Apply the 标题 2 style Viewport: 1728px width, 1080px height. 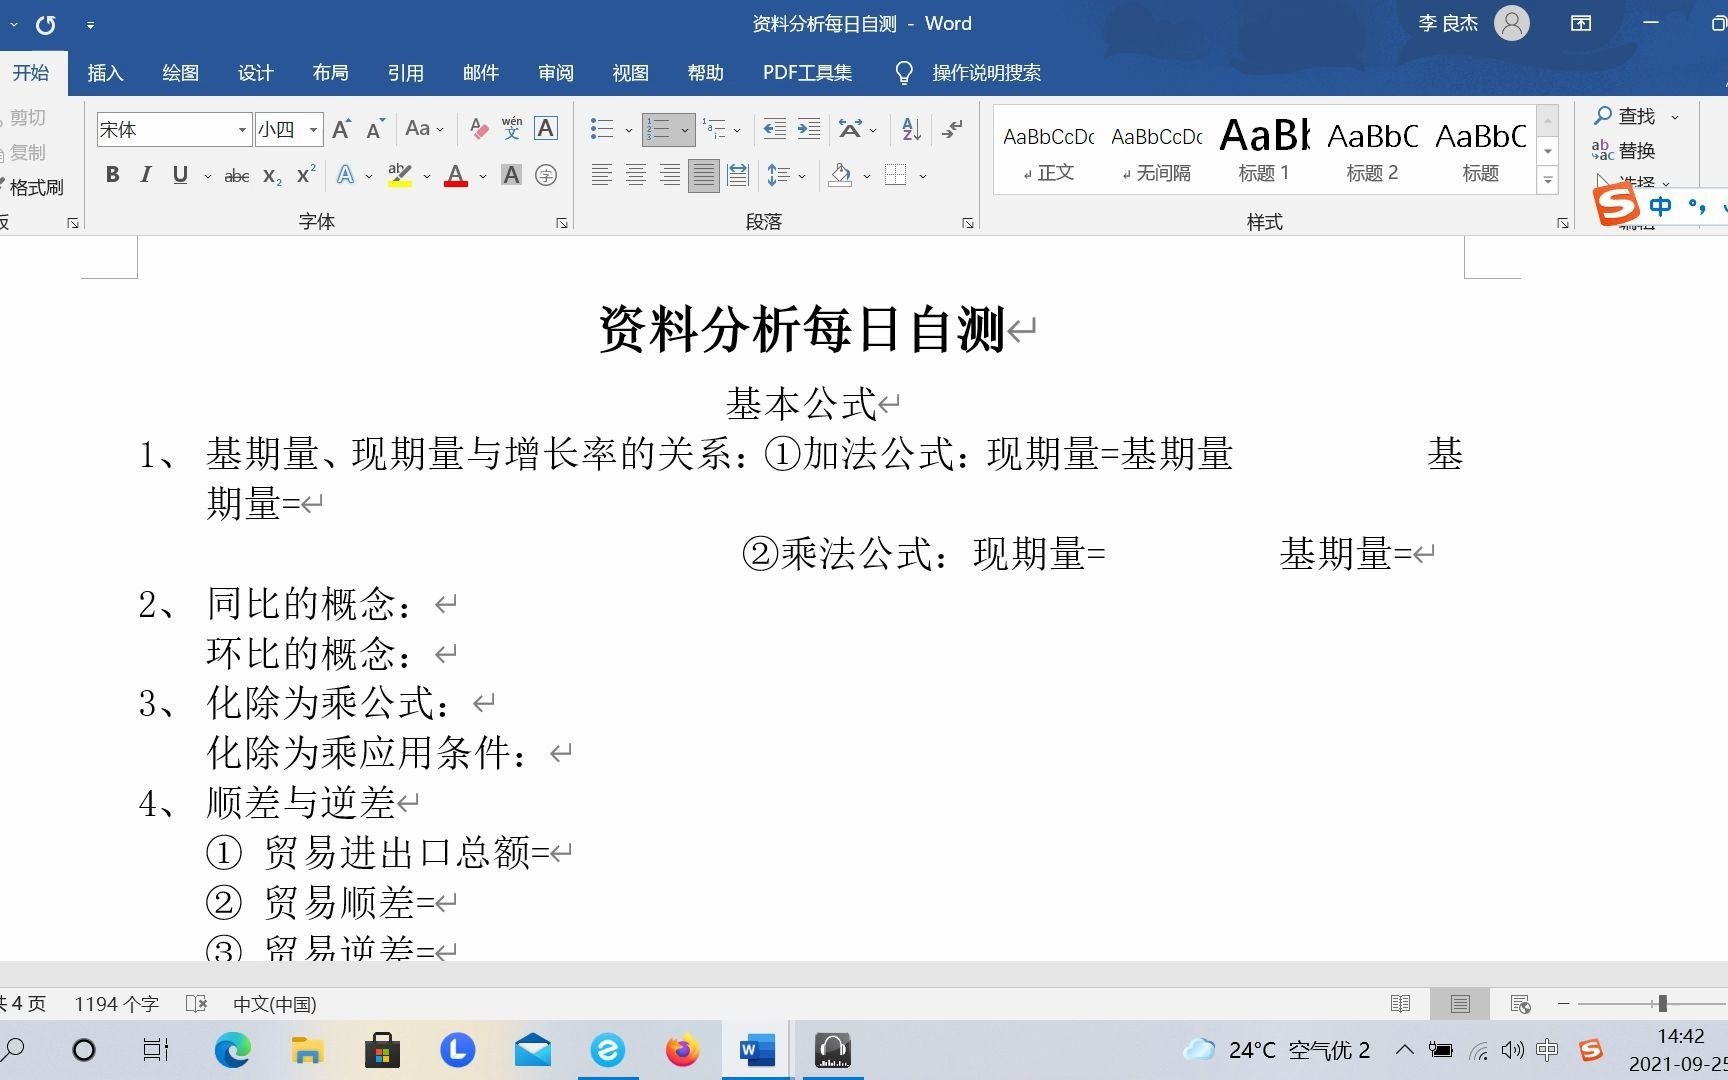pos(1372,150)
